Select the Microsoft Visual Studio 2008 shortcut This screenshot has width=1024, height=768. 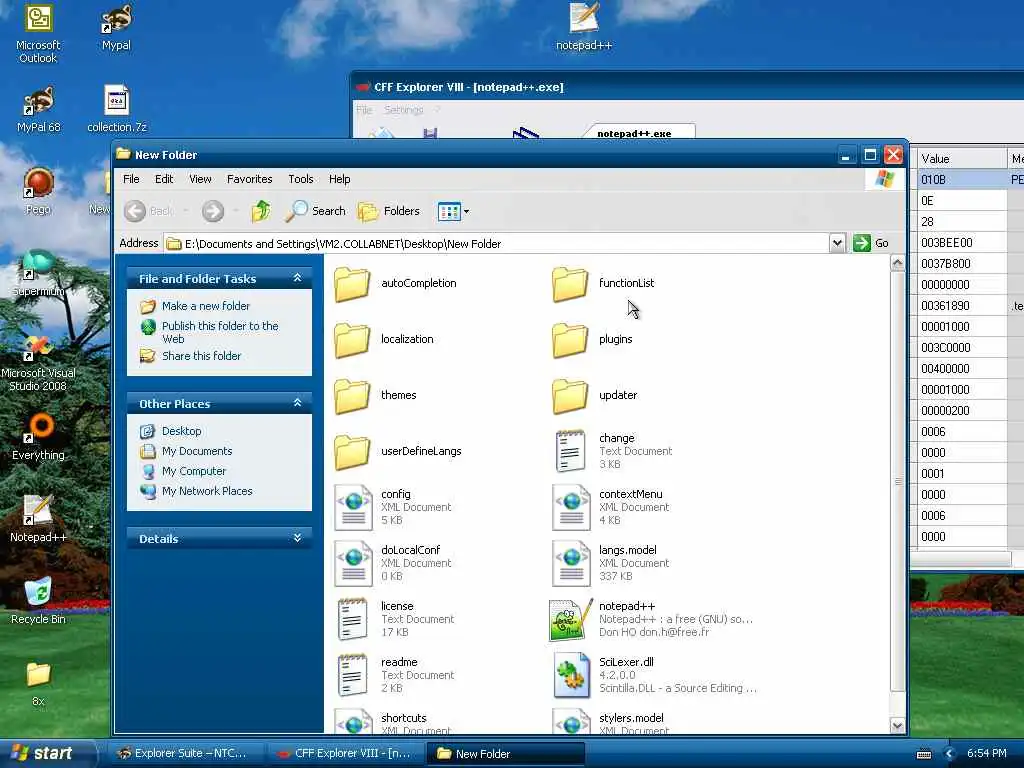(38, 362)
